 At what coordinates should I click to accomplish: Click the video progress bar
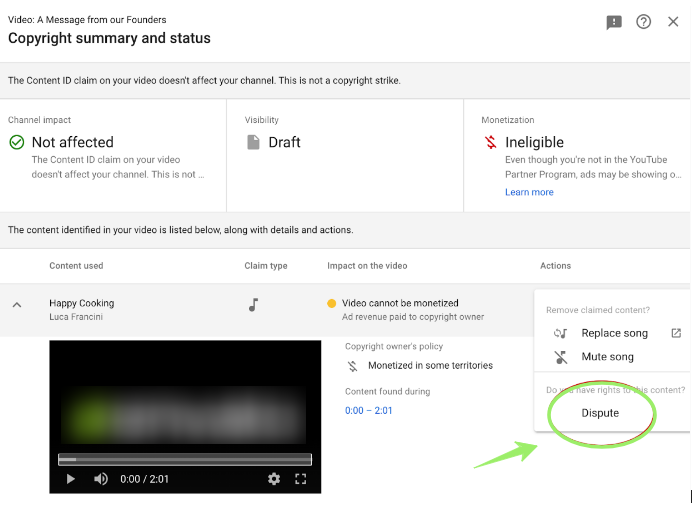(185, 460)
